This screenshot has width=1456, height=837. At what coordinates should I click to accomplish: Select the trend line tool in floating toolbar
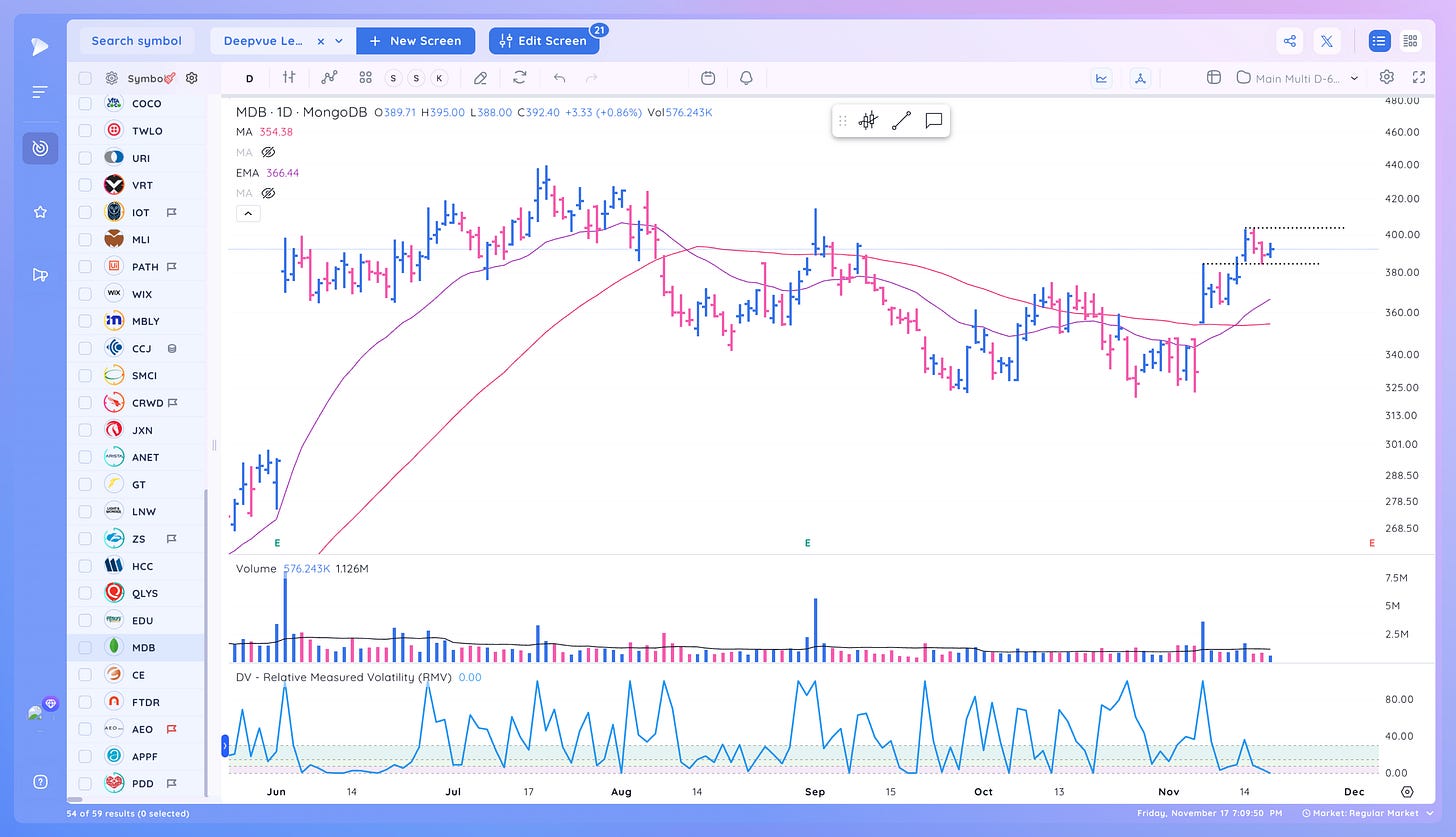901,121
